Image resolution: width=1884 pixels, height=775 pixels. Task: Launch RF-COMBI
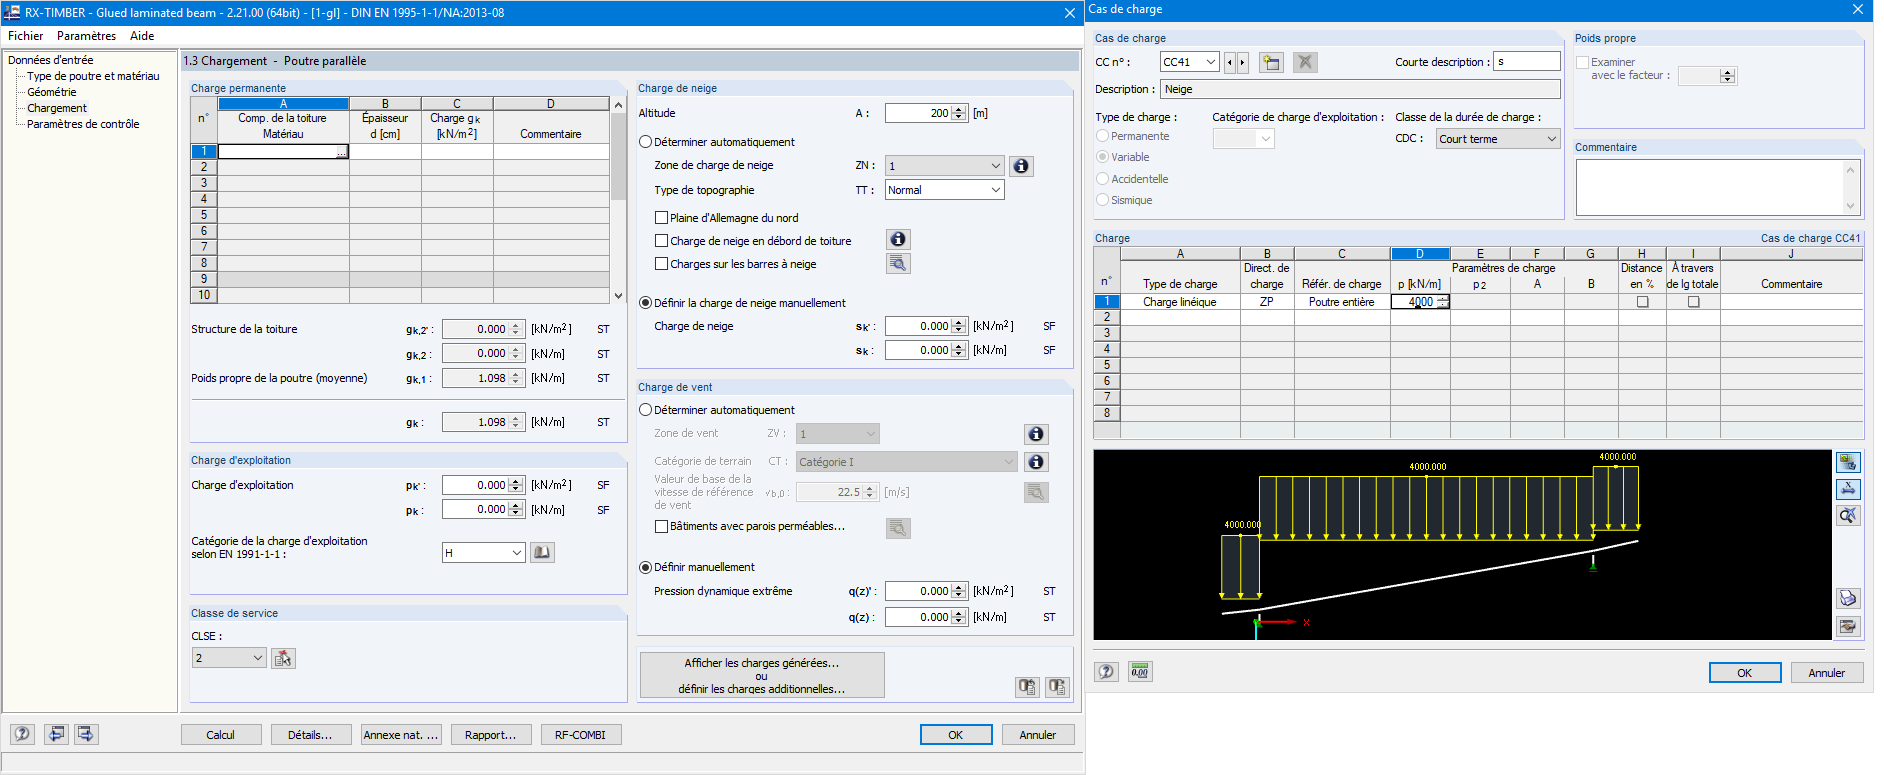click(x=581, y=735)
